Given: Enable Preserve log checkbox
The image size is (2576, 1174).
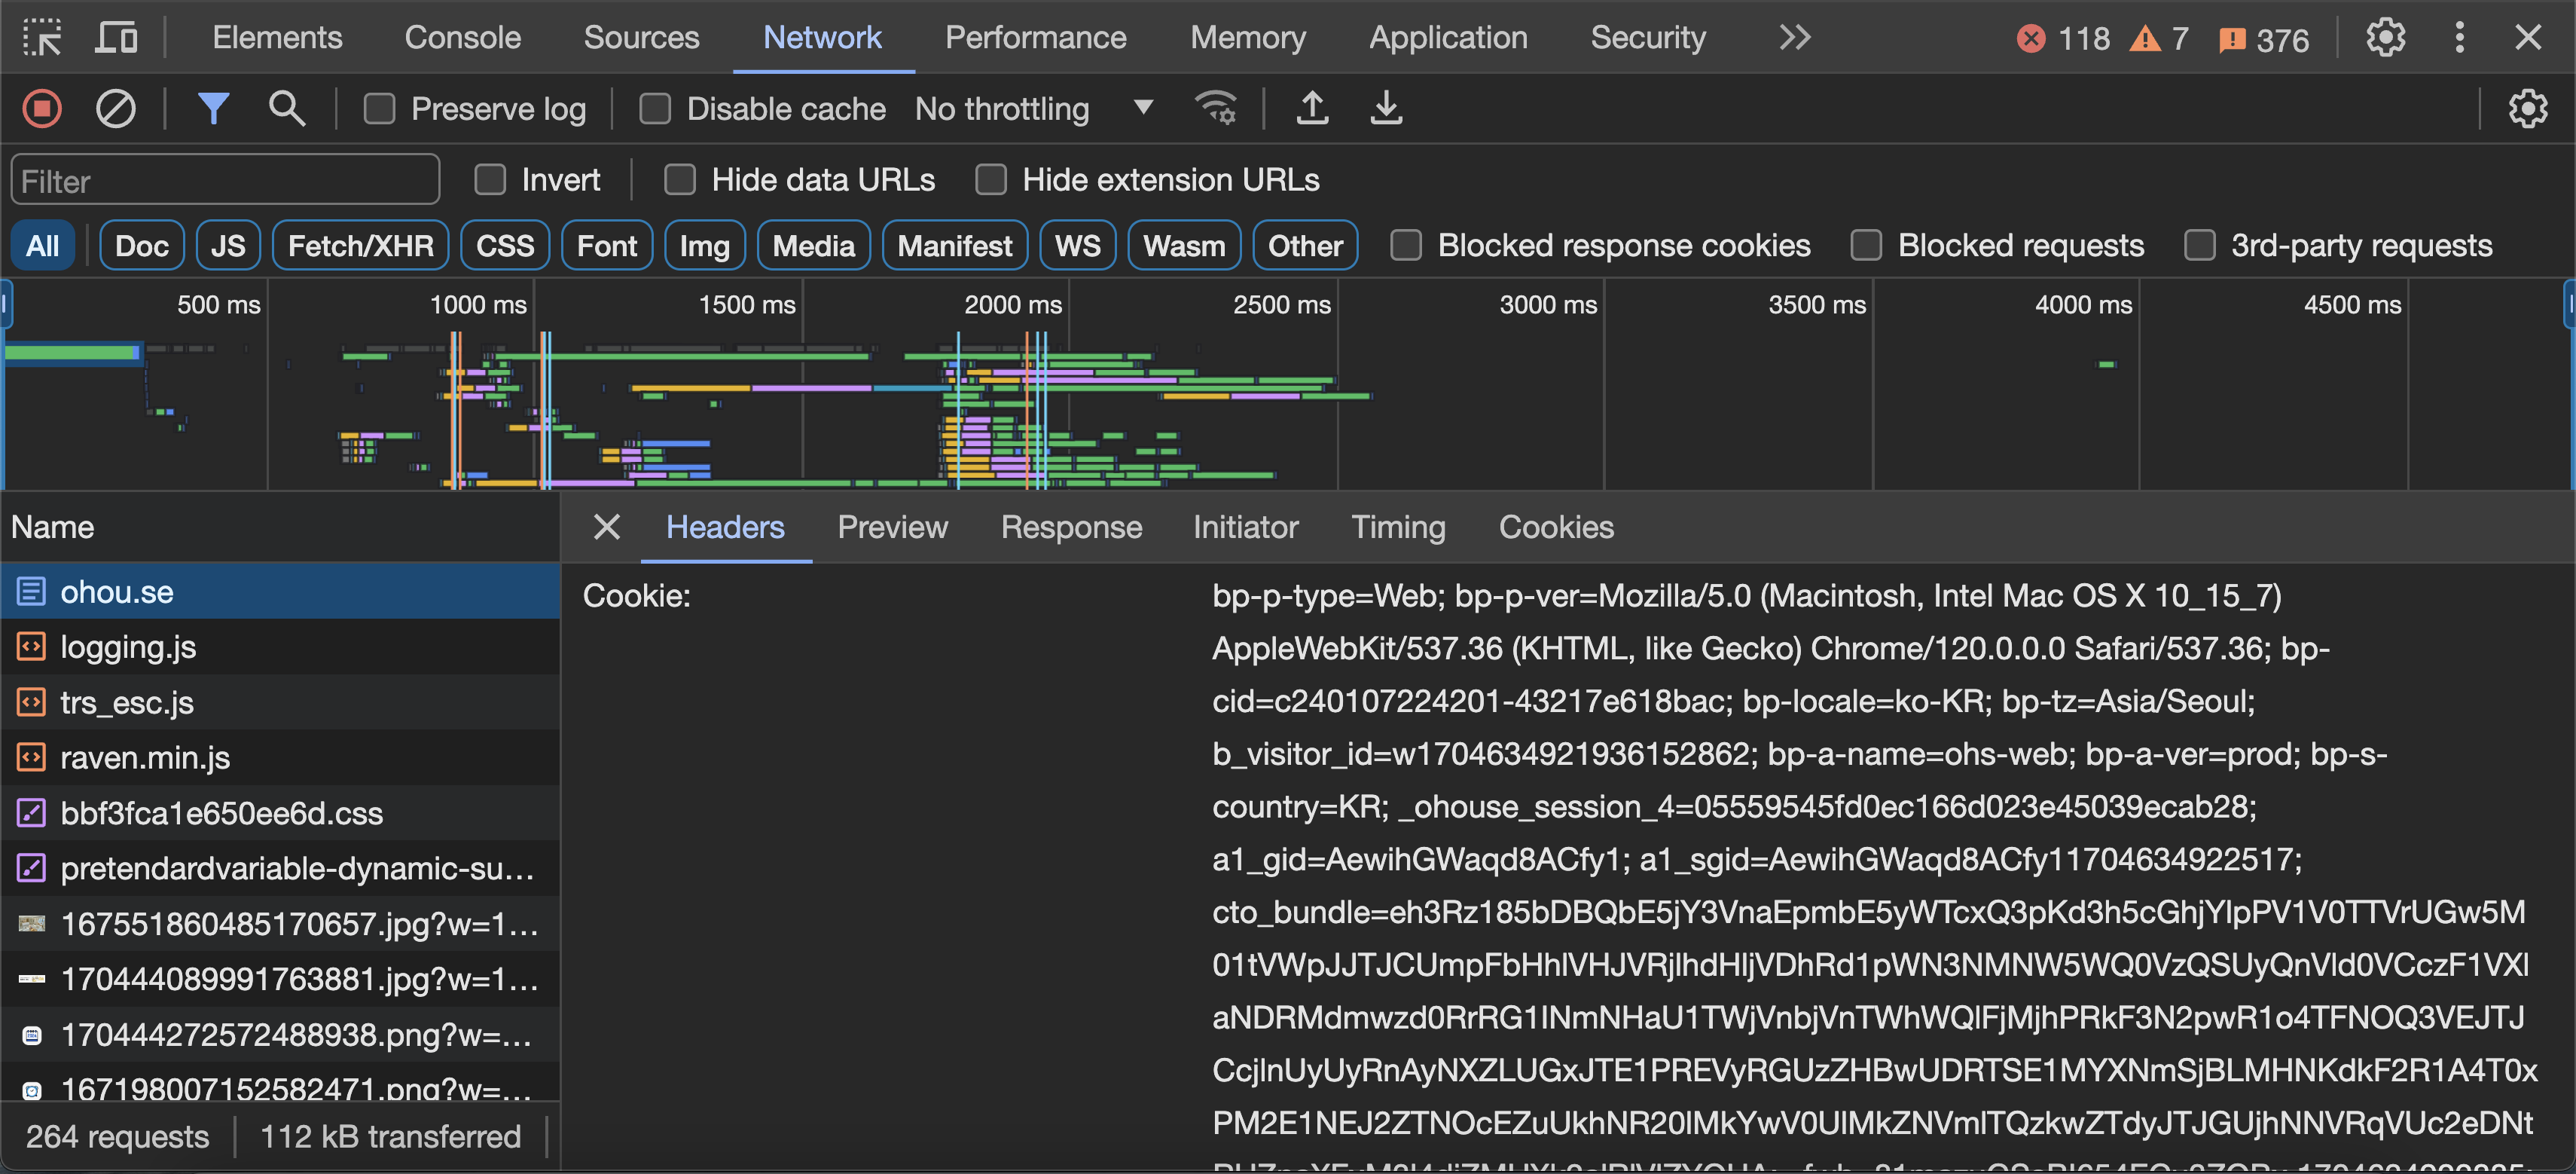Looking at the screenshot, I should click(379, 108).
